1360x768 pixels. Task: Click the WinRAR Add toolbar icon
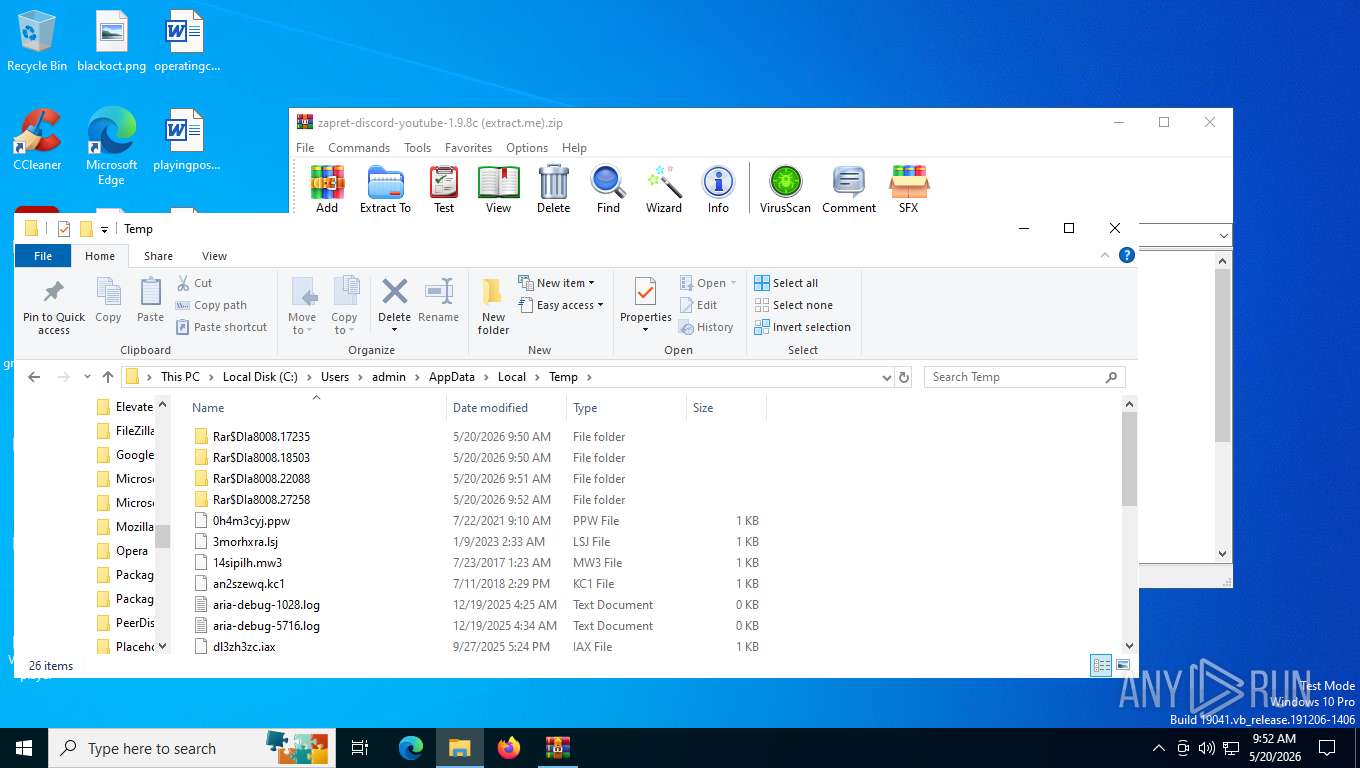[327, 190]
